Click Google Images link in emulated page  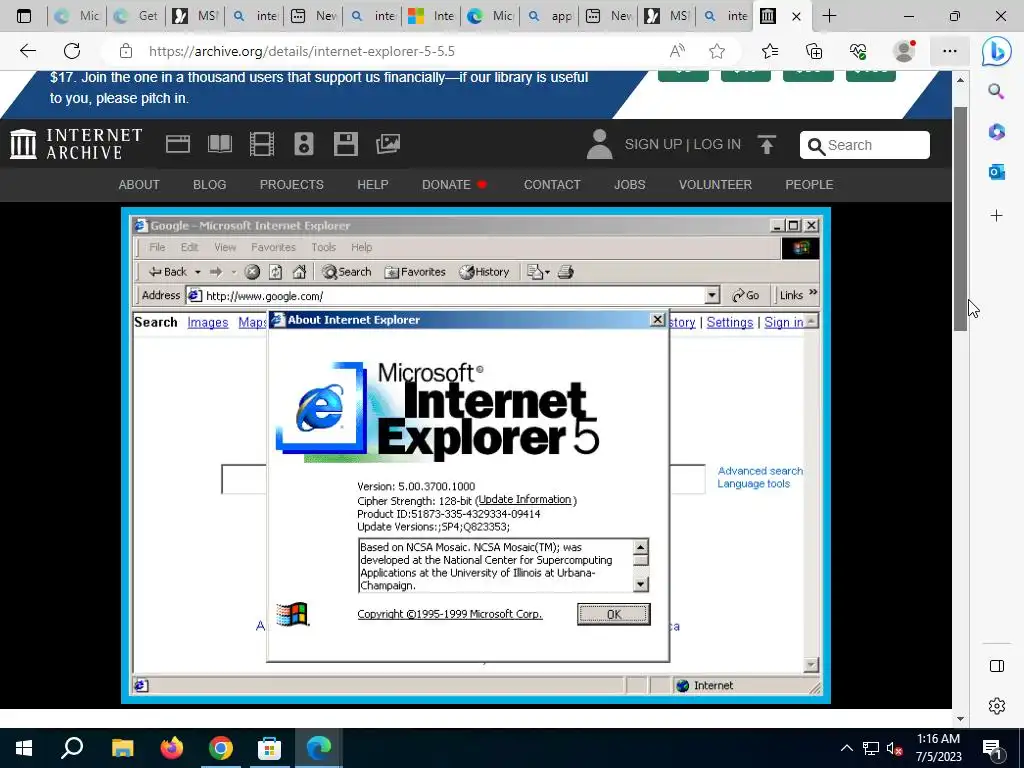[x=208, y=323]
